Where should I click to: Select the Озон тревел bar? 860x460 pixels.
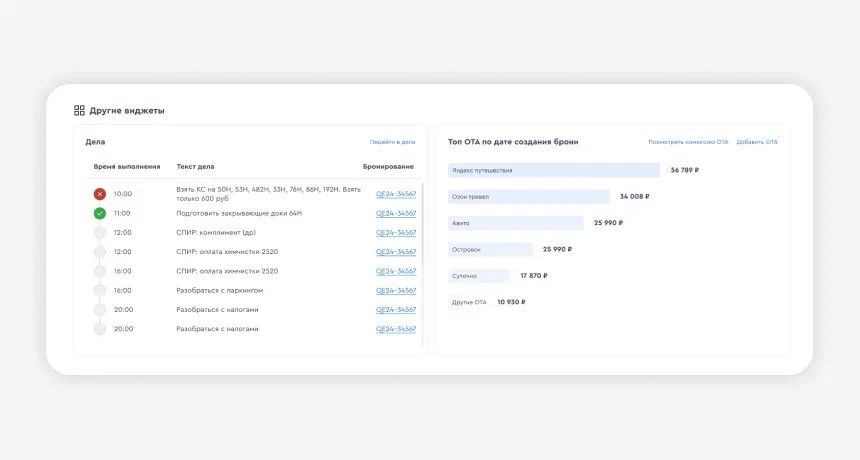tap(529, 196)
